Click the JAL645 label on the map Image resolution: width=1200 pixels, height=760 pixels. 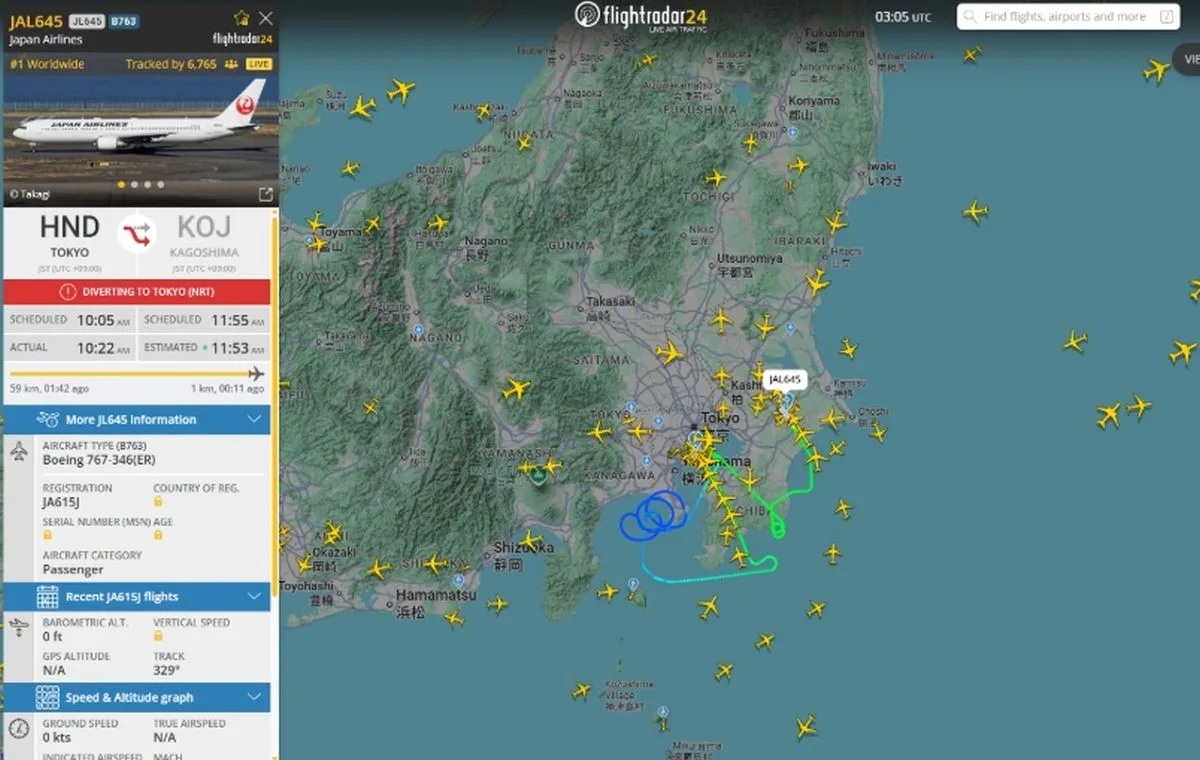(785, 380)
